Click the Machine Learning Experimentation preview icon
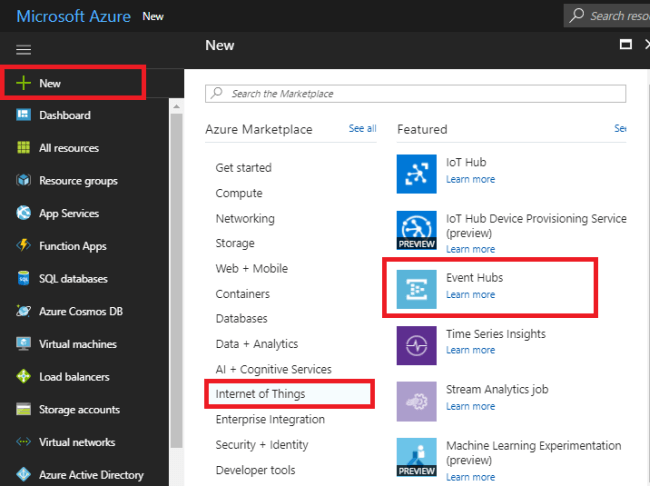This screenshot has height=486, width=650. [x=416, y=457]
